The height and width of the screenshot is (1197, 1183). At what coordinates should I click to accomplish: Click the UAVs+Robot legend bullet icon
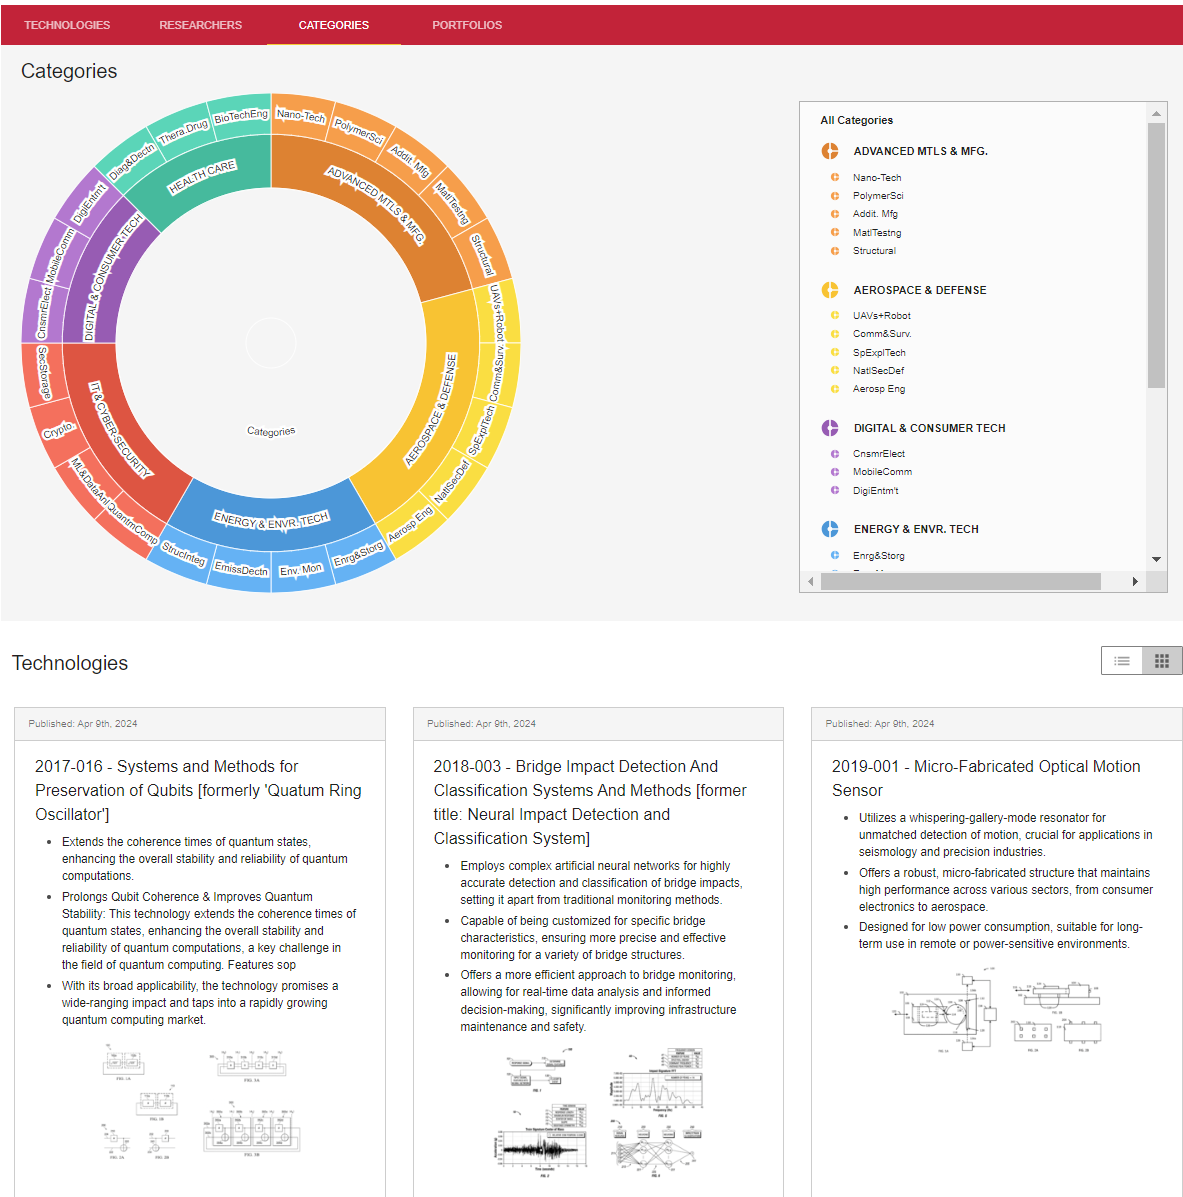click(835, 315)
